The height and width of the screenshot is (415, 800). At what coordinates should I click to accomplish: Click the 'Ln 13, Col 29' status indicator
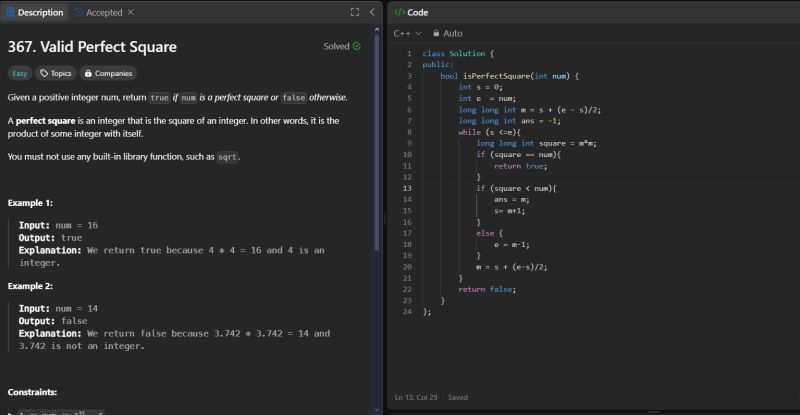(x=418, y=397)
